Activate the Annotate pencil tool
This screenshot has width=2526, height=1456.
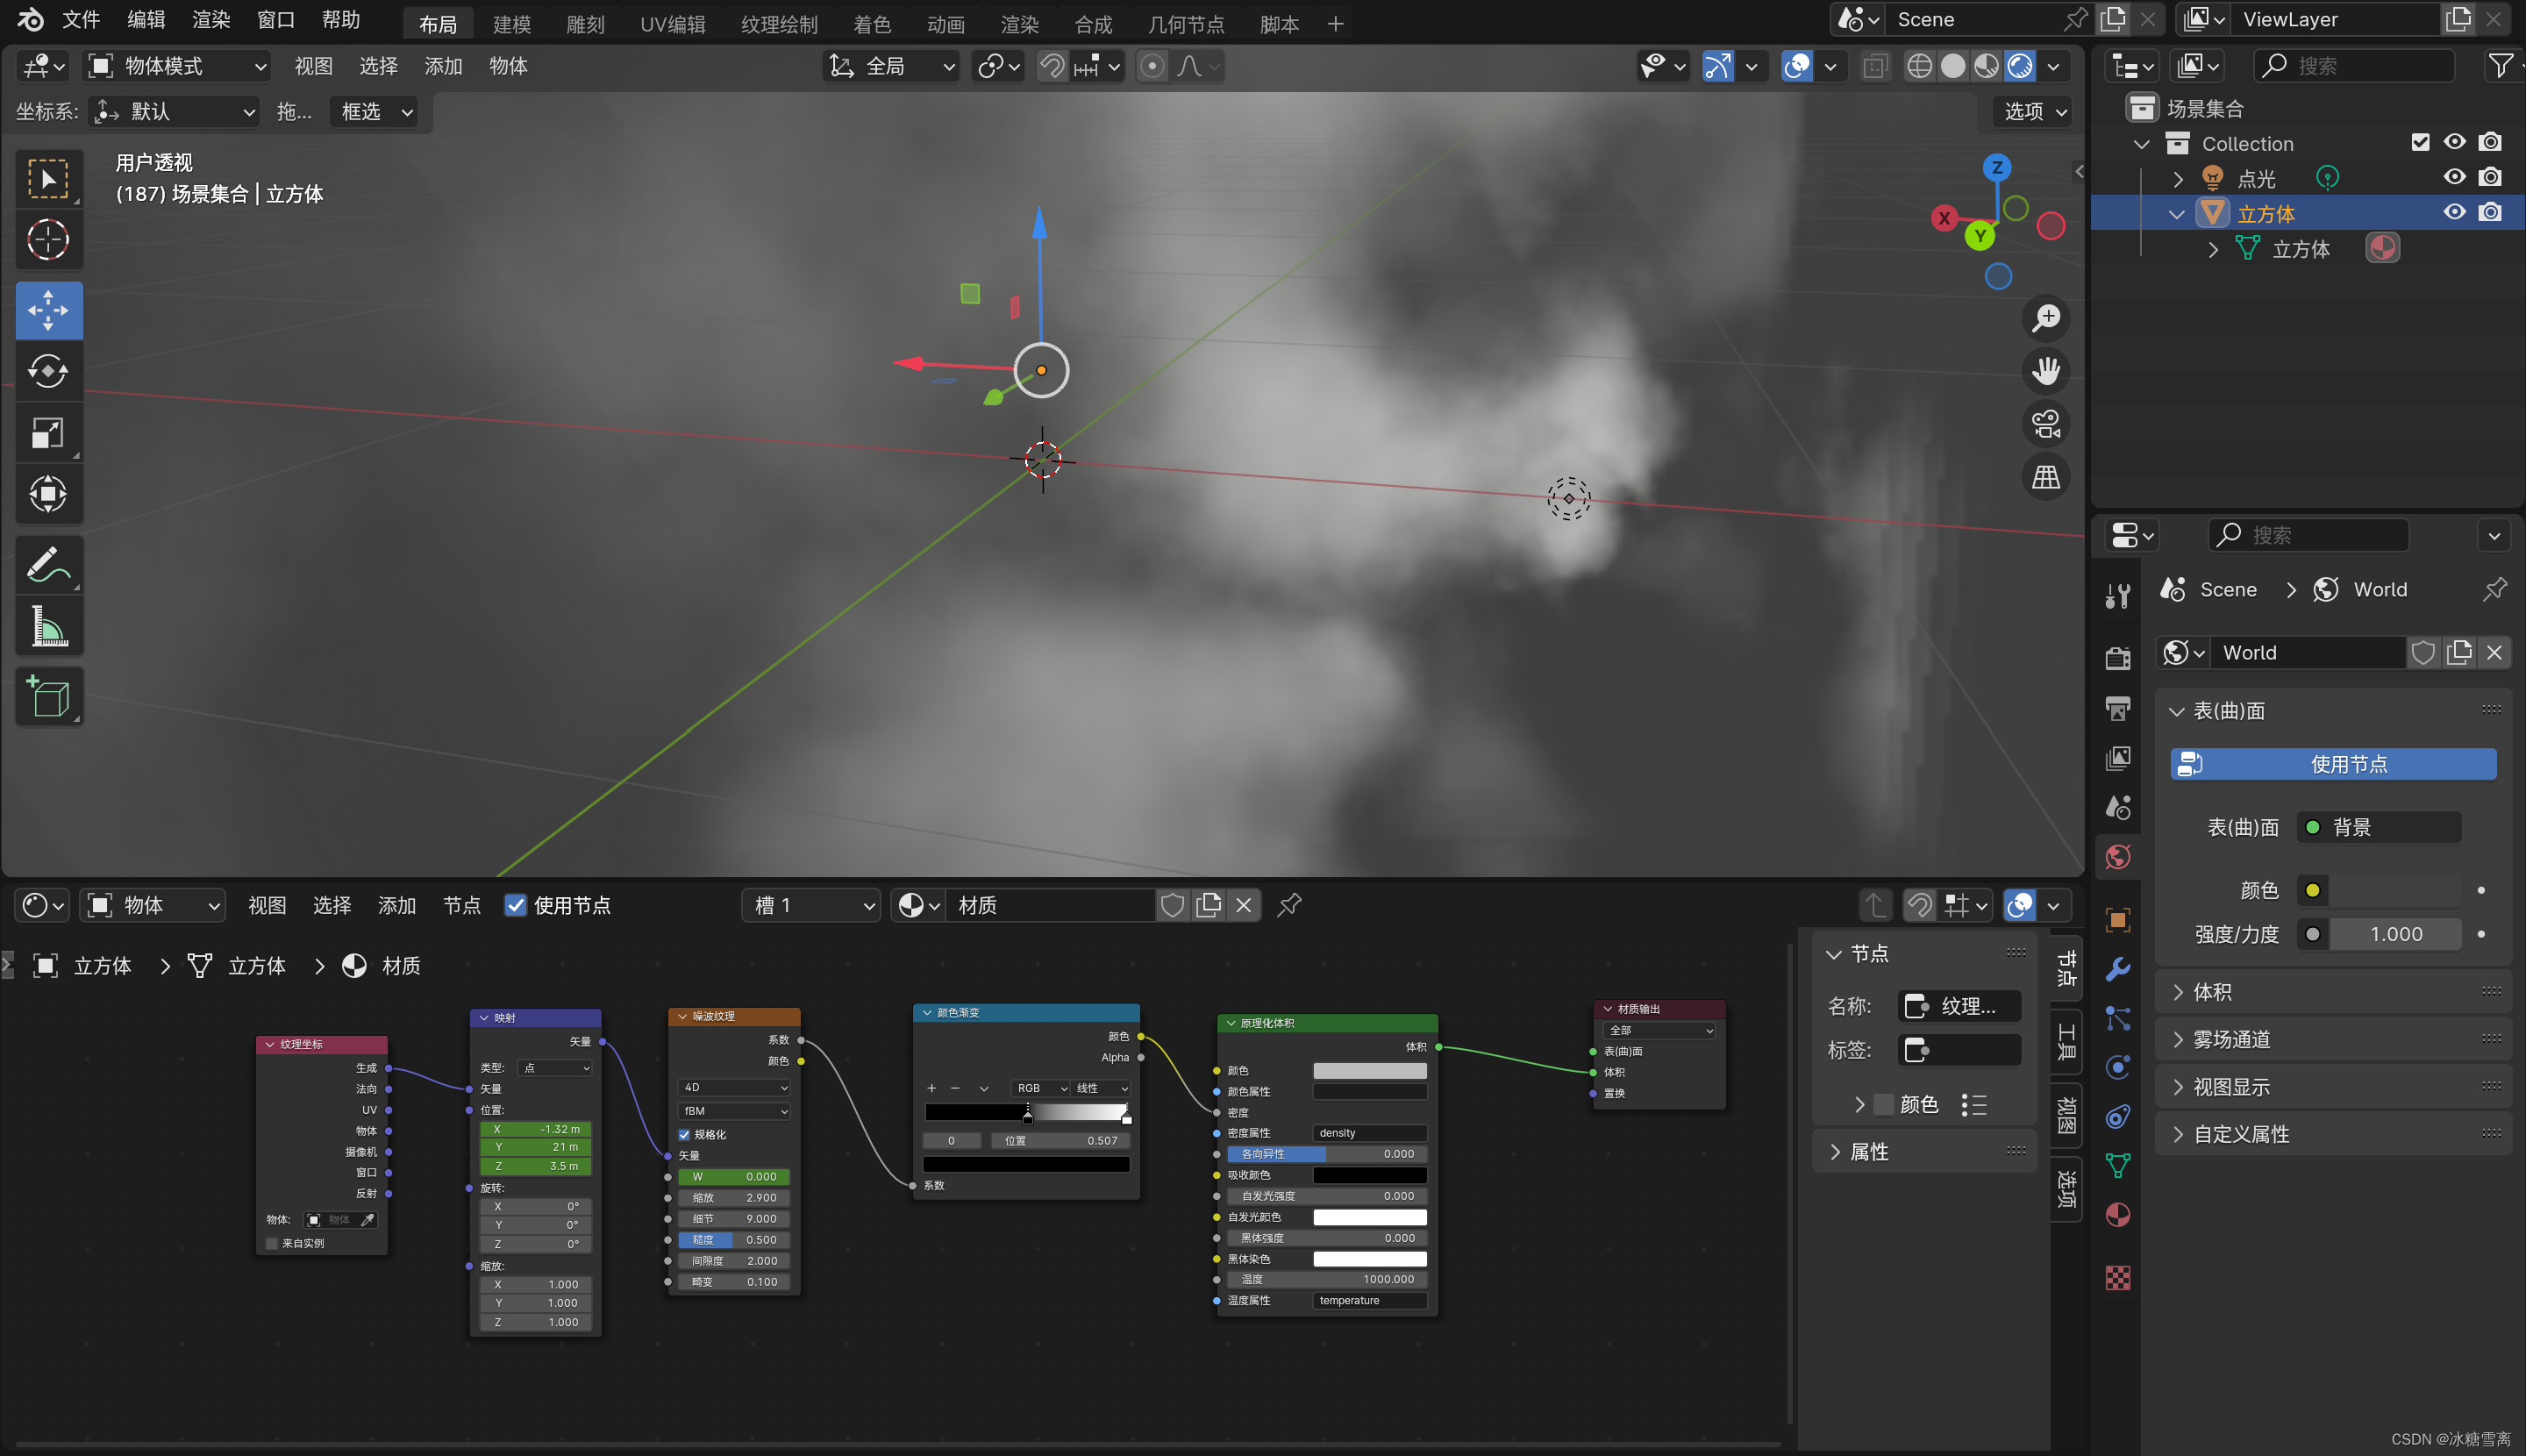(48, 566)
